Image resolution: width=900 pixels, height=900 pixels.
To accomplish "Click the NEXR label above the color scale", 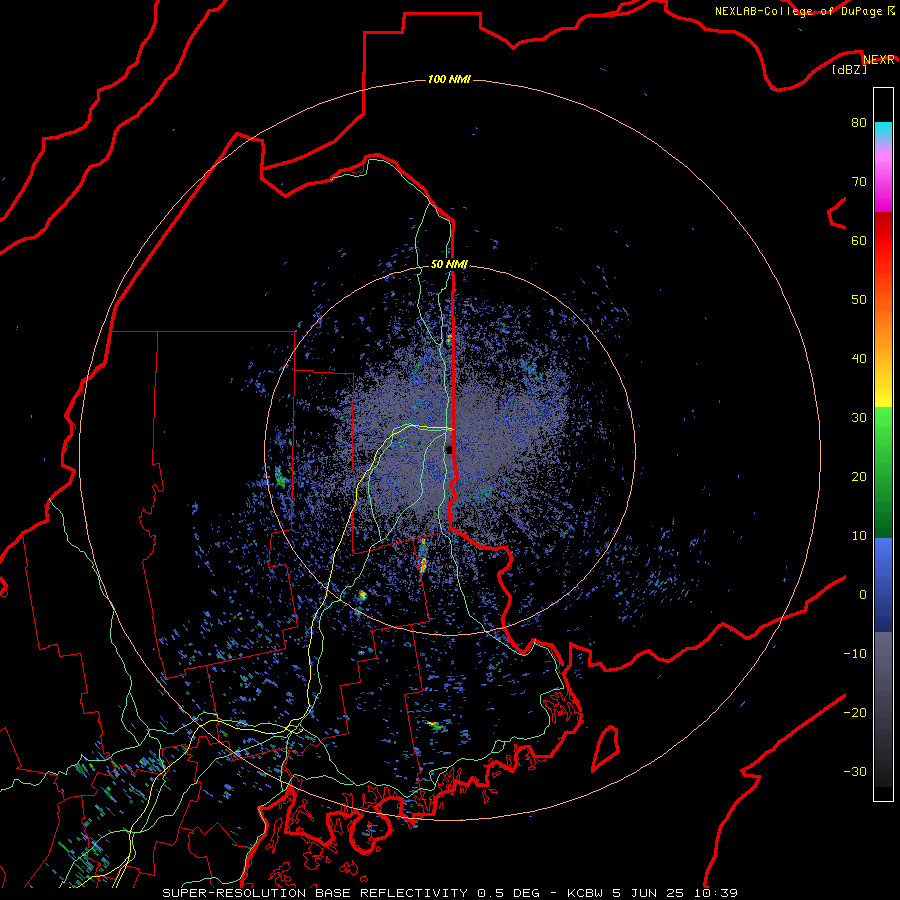I will 879,60.
